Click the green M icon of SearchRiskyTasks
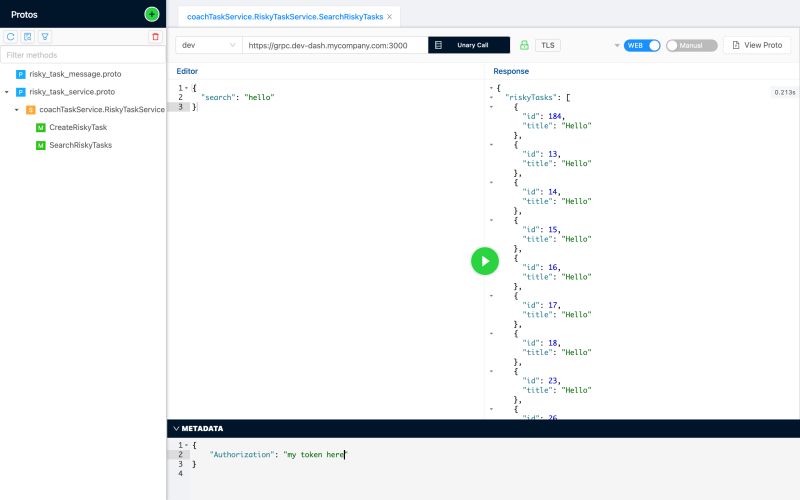 (x=41, y=145)
